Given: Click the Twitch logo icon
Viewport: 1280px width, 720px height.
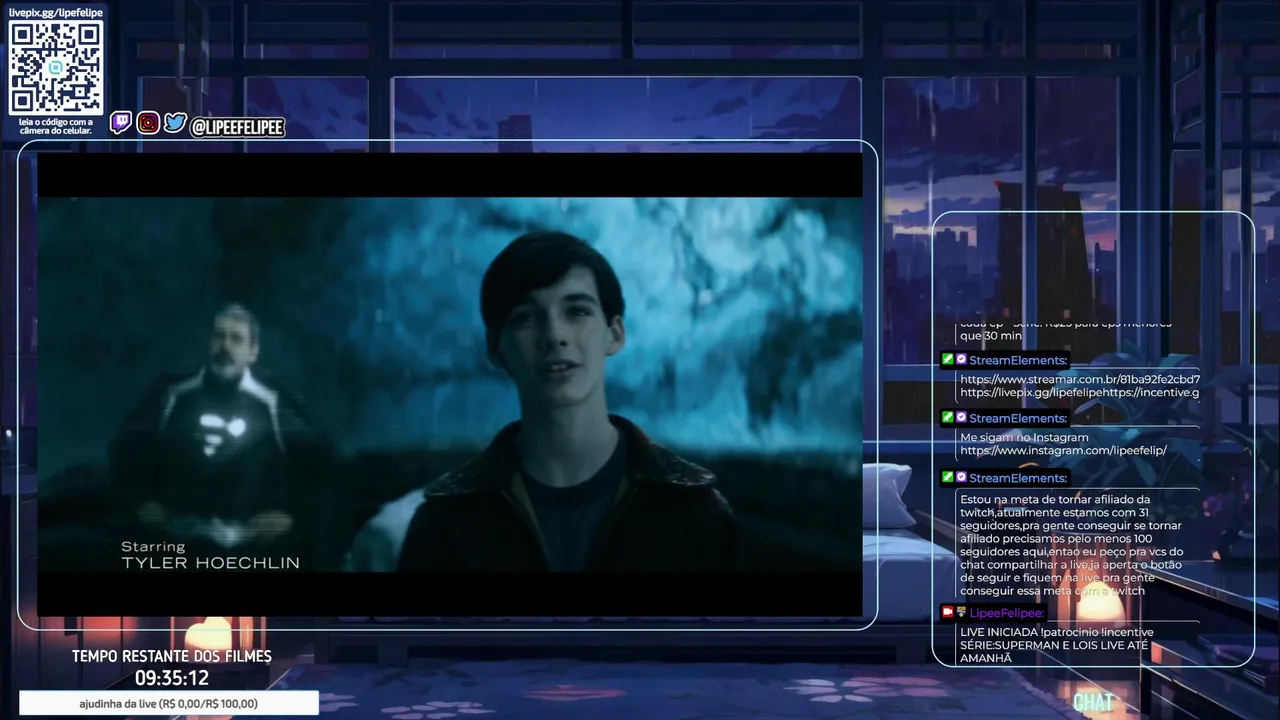Looking at the screenshot, I should (x=120, y=123).
